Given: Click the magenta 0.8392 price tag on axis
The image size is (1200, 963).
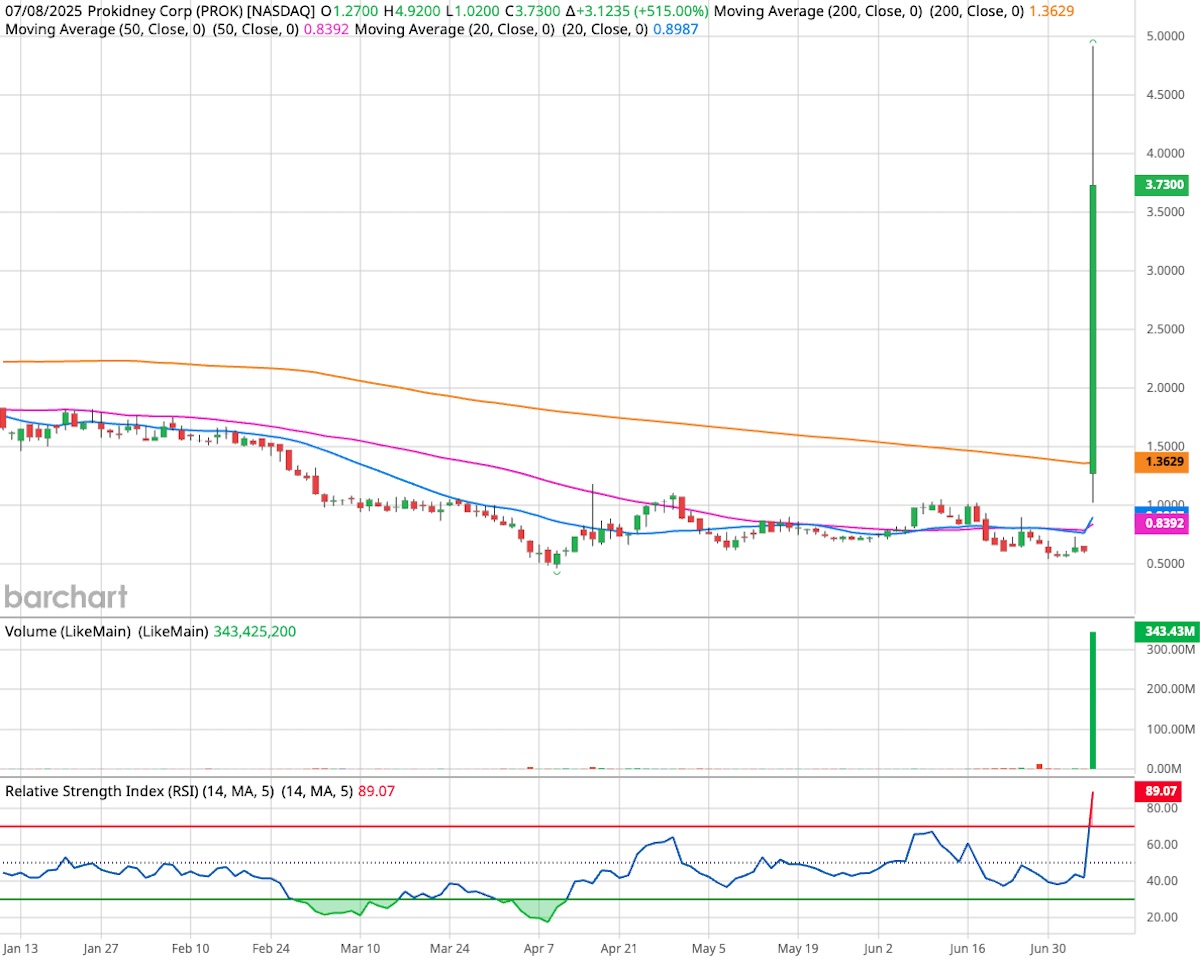Looking at the screenshot, I should coord(1160,523).
